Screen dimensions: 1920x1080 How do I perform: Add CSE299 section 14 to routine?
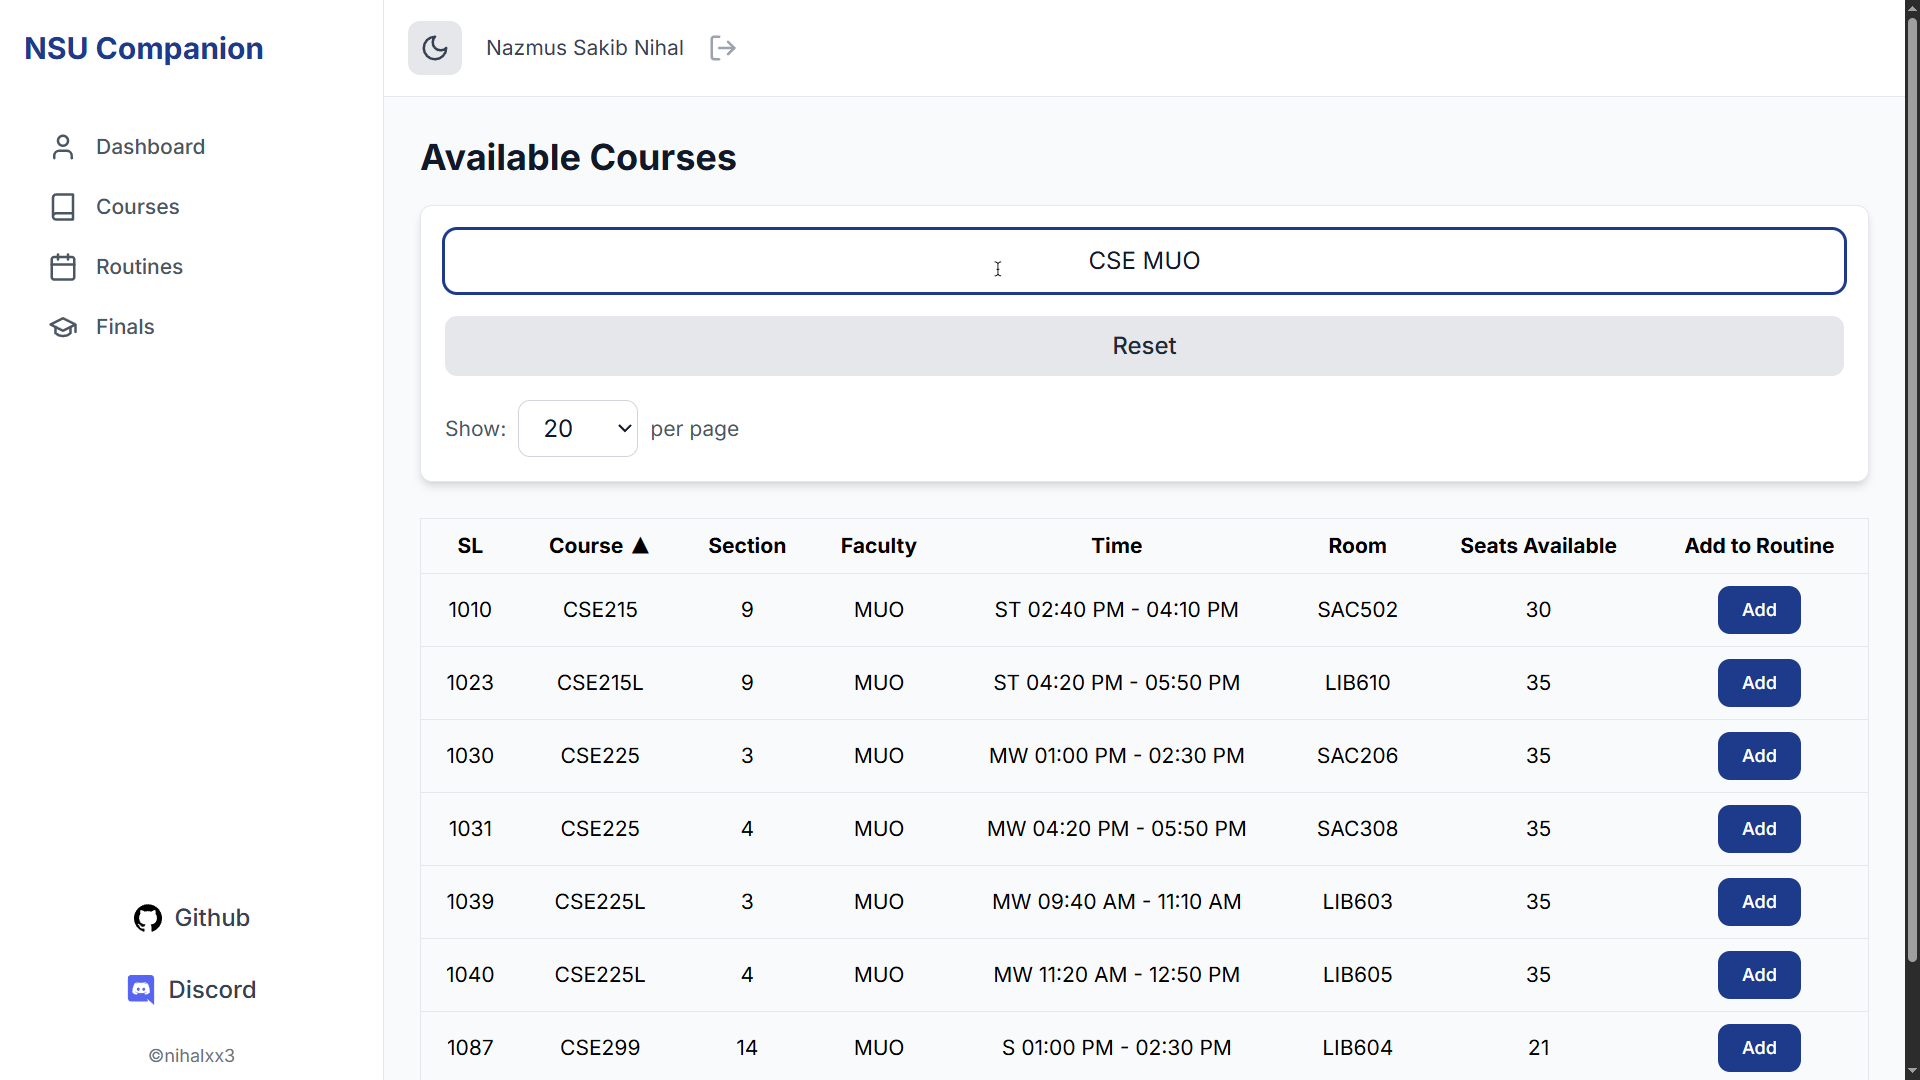pos(1758,1048)
